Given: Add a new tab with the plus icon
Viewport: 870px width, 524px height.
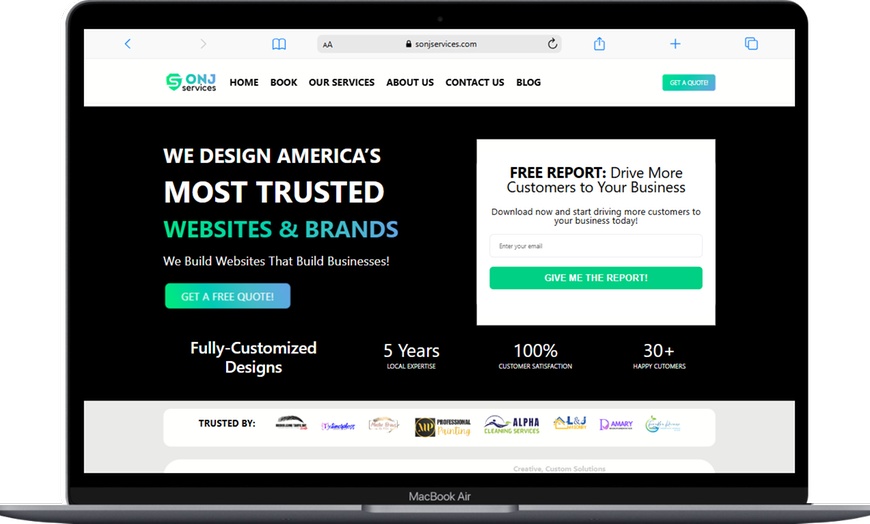Looking at the screenshot, I should [x=675, y=44].
